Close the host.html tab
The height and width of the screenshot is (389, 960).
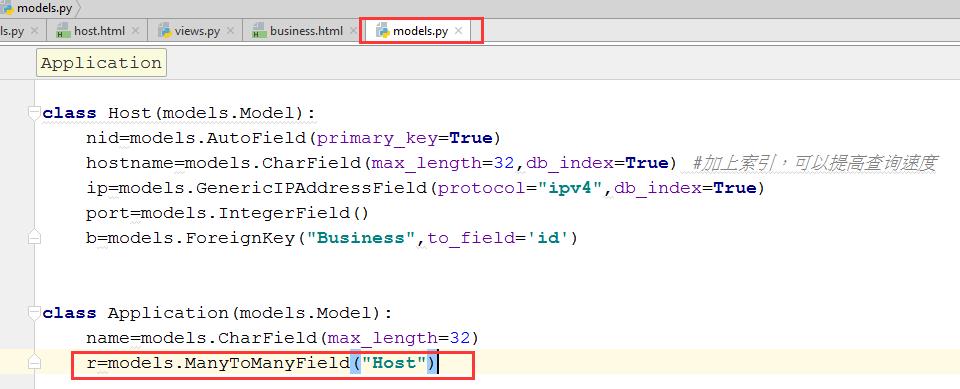135,30
